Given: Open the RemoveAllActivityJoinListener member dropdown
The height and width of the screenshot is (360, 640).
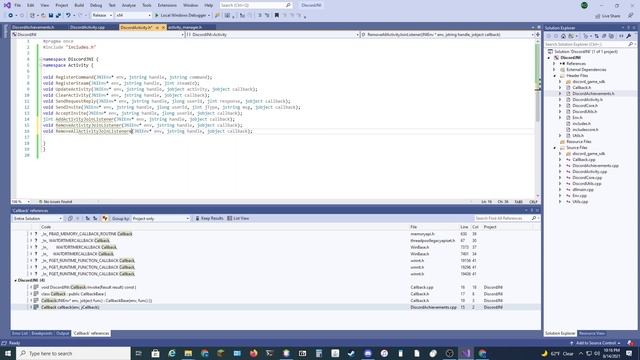Looking at the screenshot, I should tap(448, 35).
